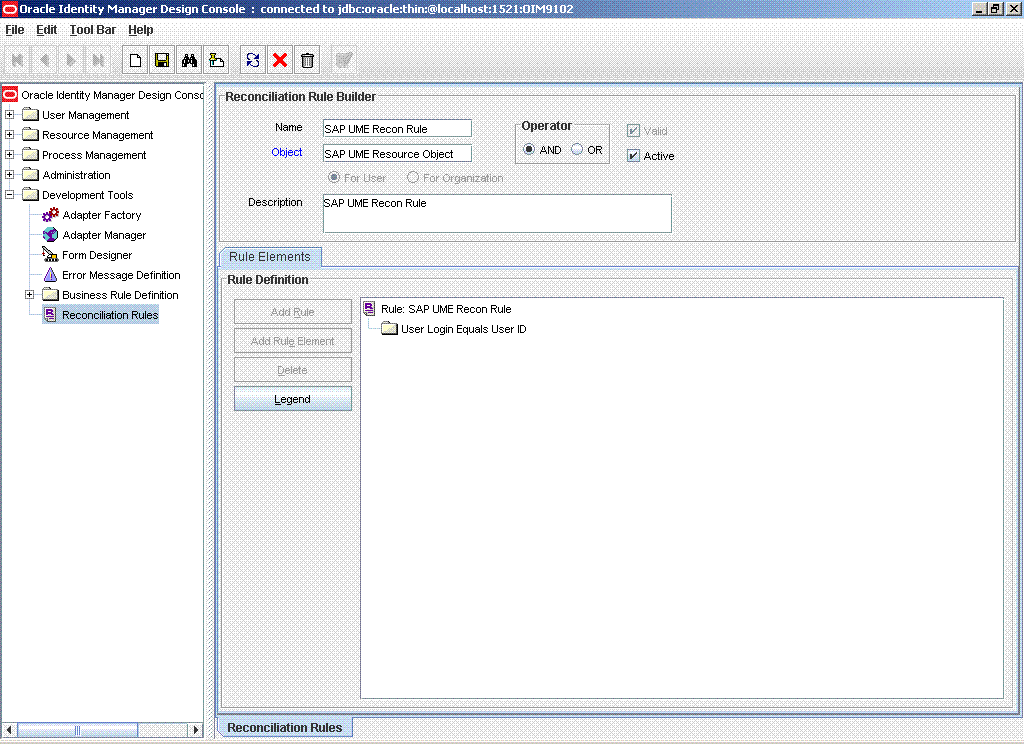
Task: Click the Delete button in Rule Definition
Action: pos(293,370)
